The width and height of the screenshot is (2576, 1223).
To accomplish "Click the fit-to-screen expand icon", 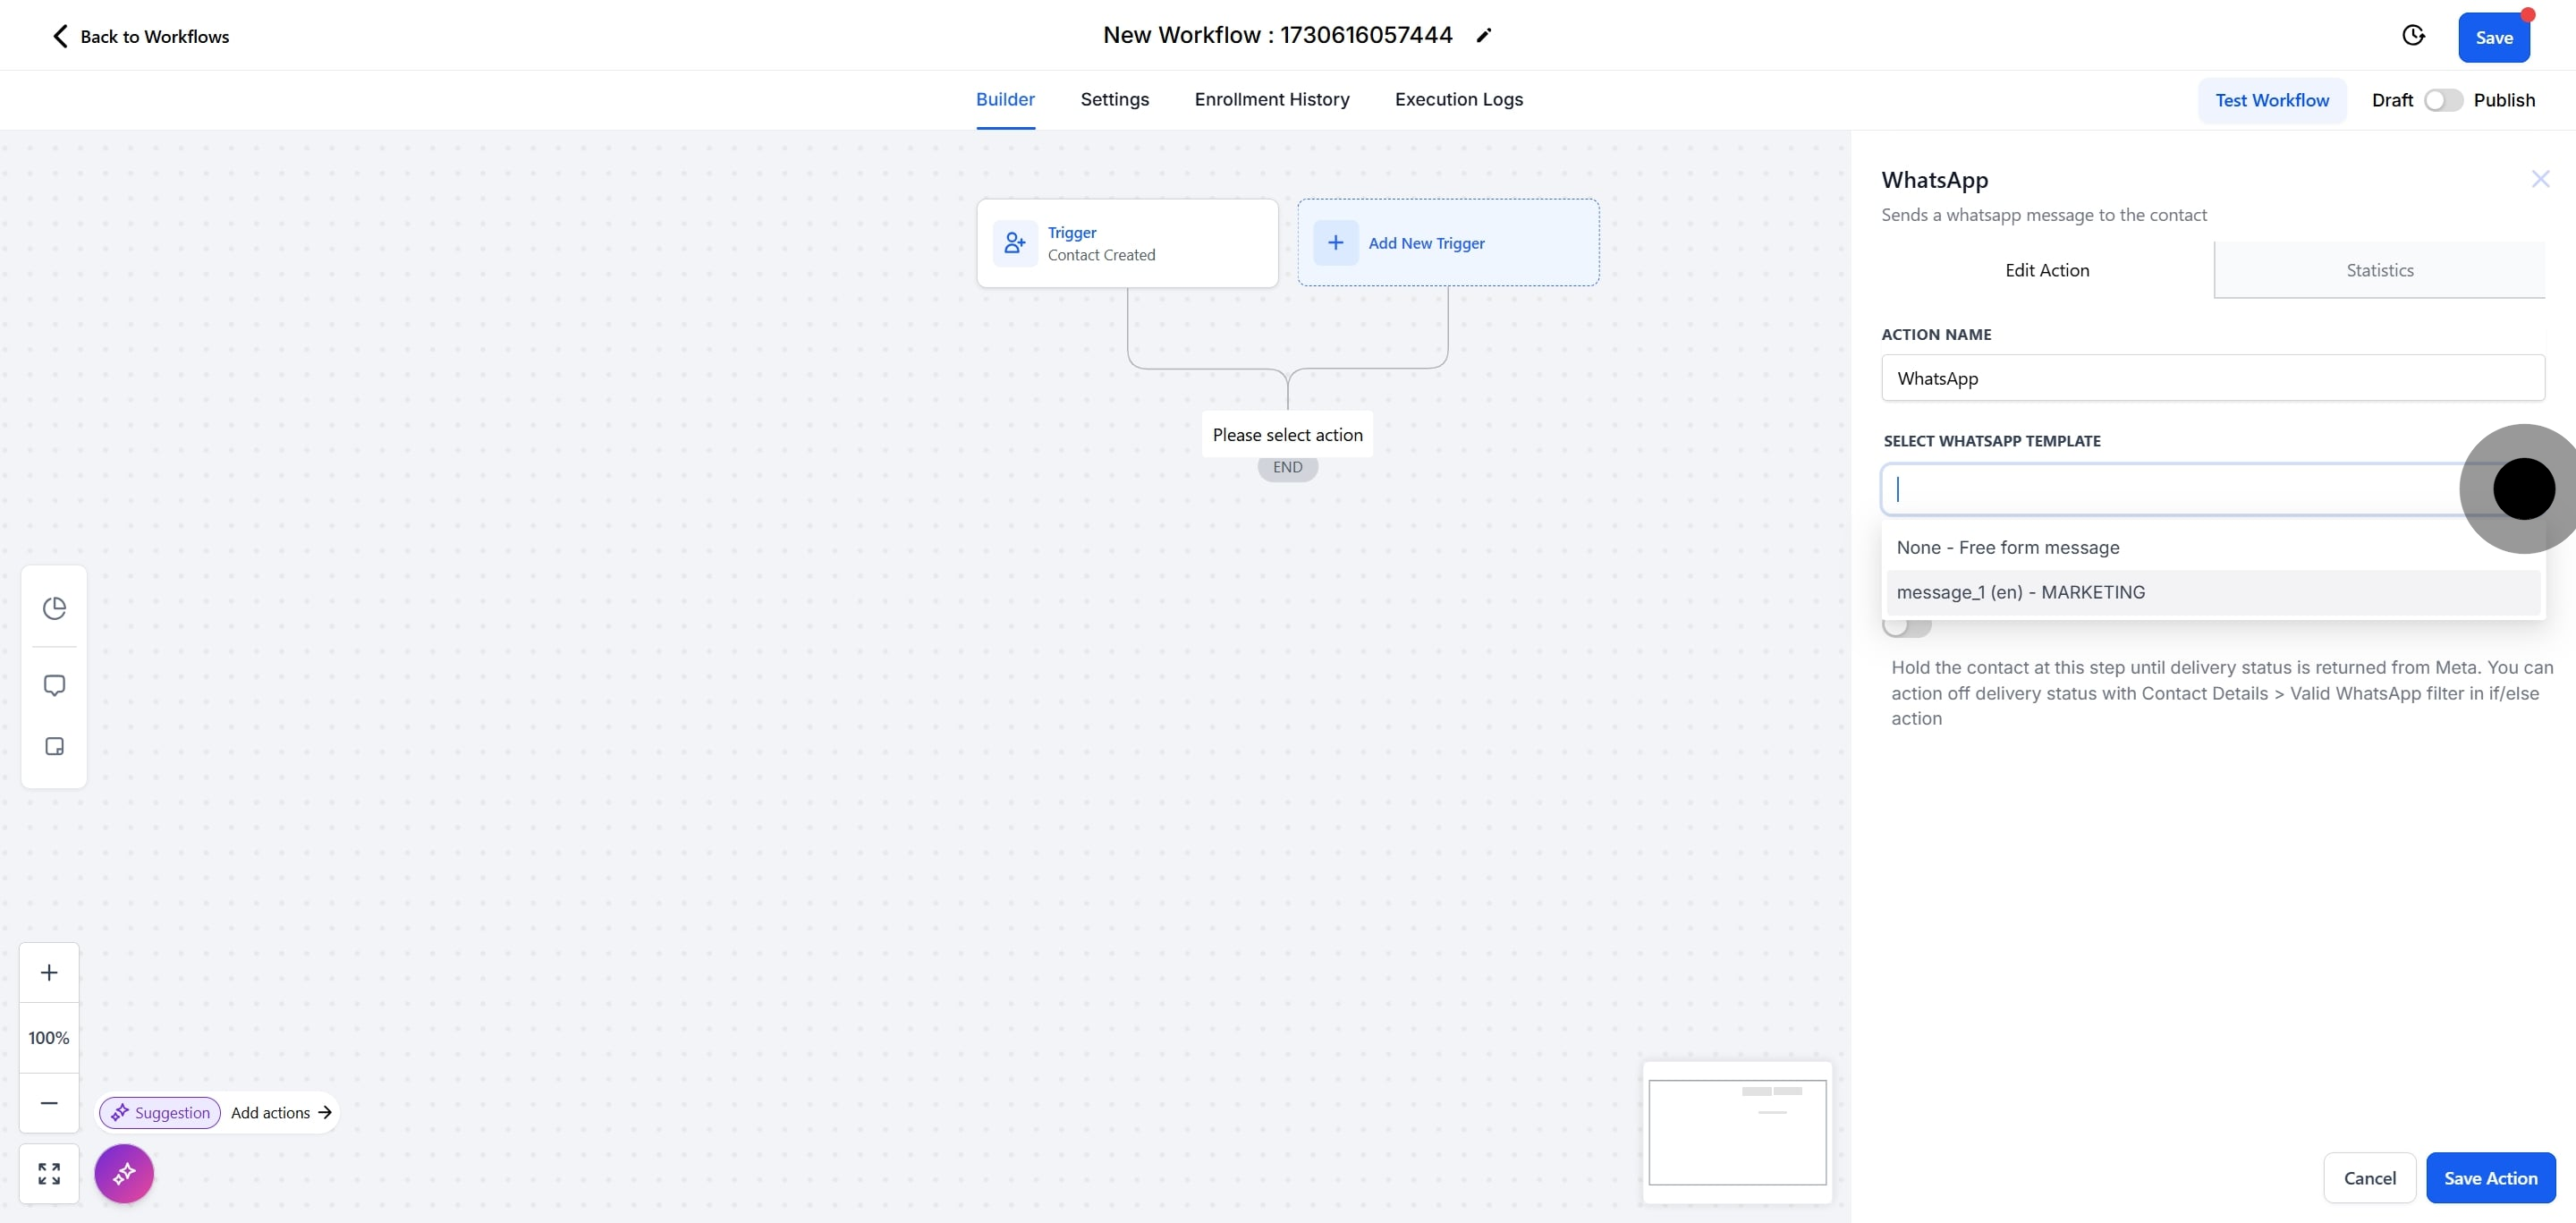I will (x=49, y=1173).
